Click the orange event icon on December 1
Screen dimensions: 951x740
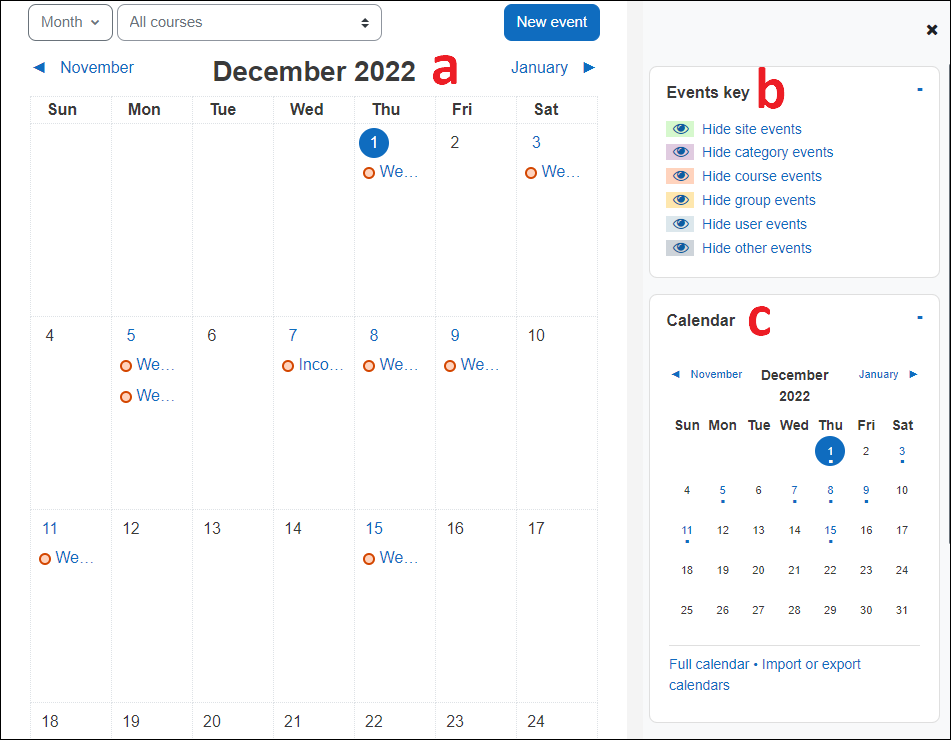click(368, 172)
